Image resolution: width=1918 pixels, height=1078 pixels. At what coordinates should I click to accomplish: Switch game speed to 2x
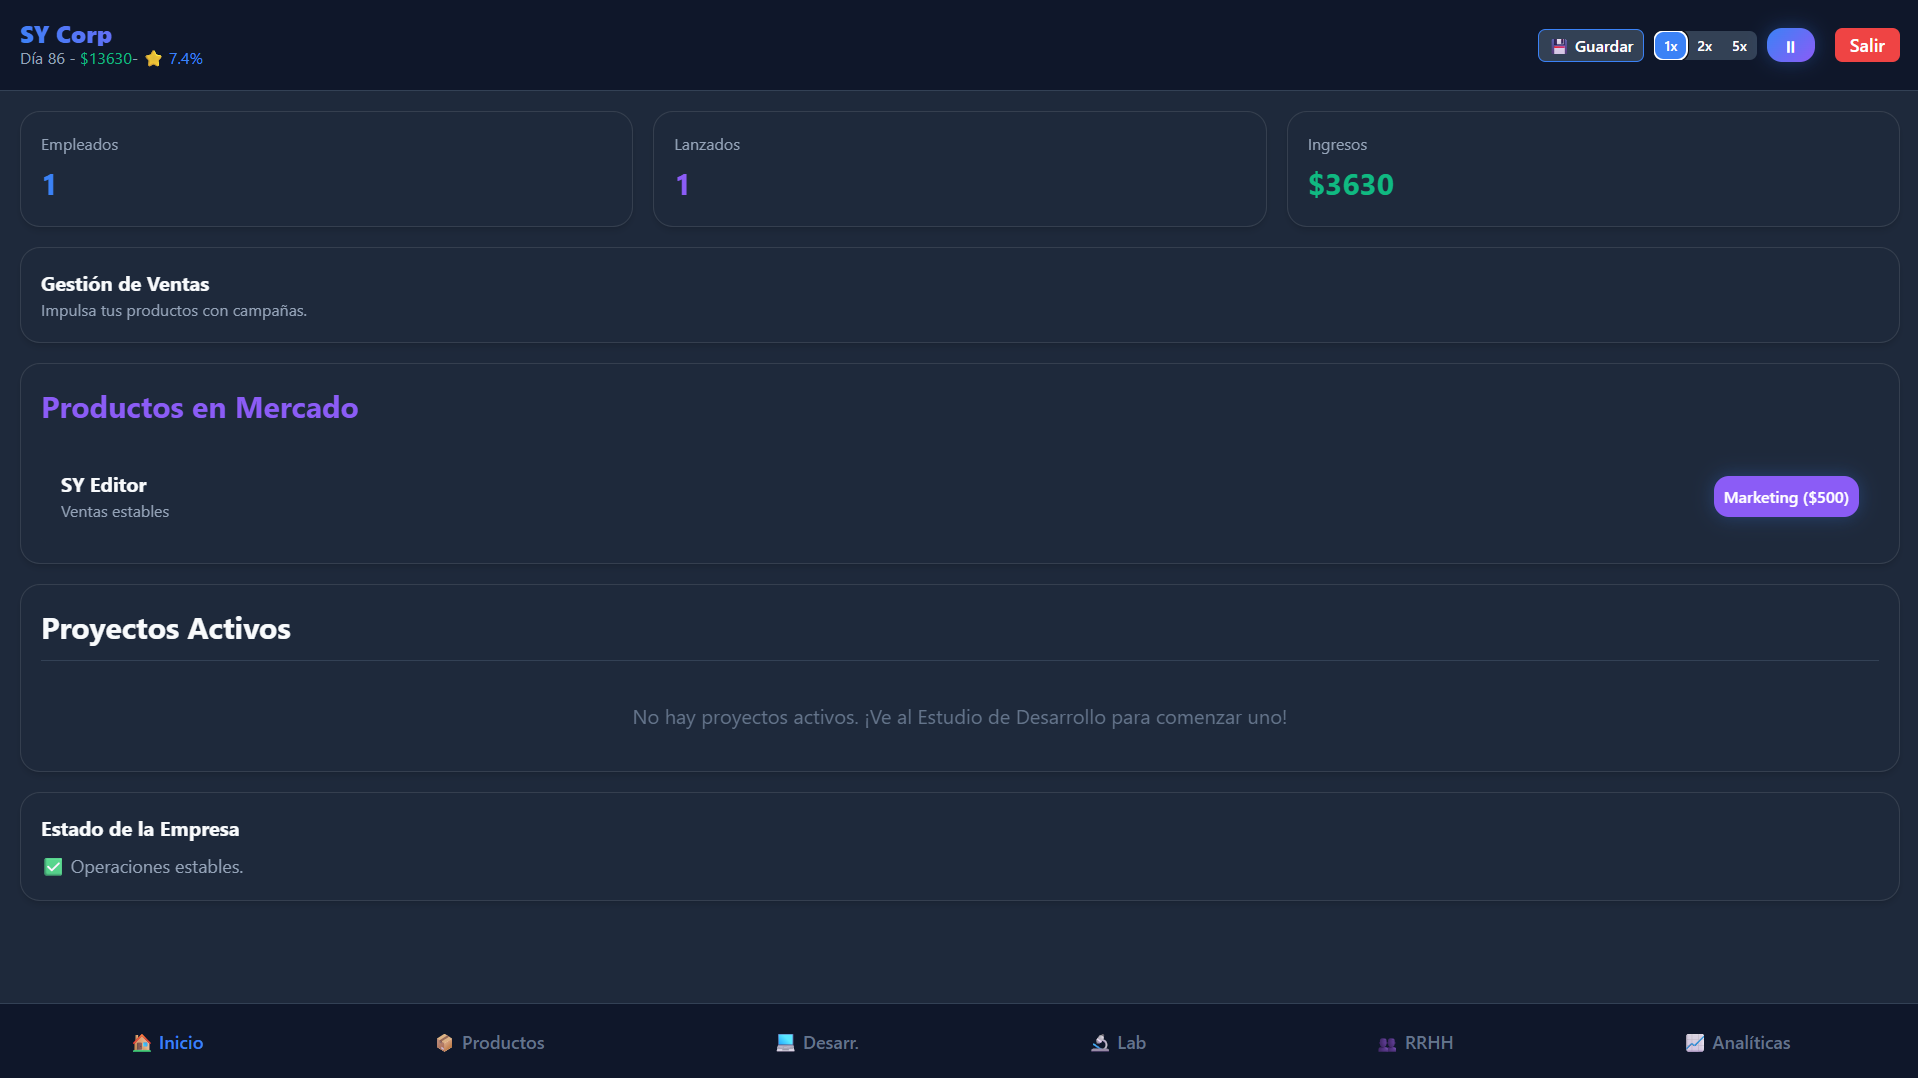click(1705, 46)
